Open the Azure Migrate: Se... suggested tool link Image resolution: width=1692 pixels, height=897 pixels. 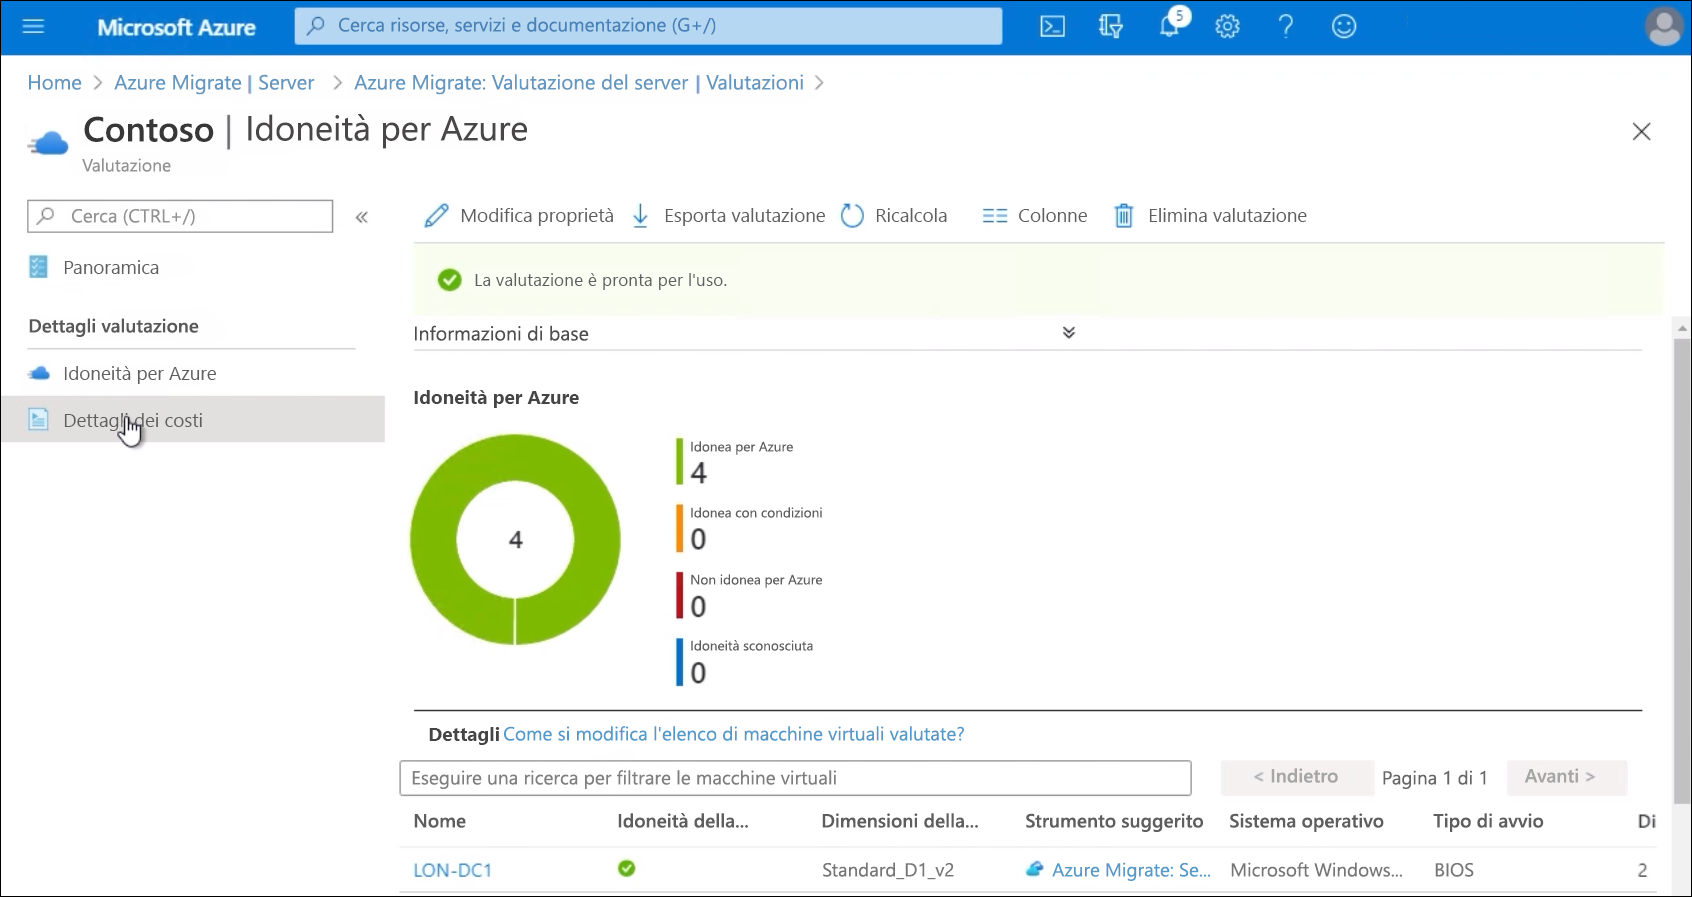(1131, 870)
